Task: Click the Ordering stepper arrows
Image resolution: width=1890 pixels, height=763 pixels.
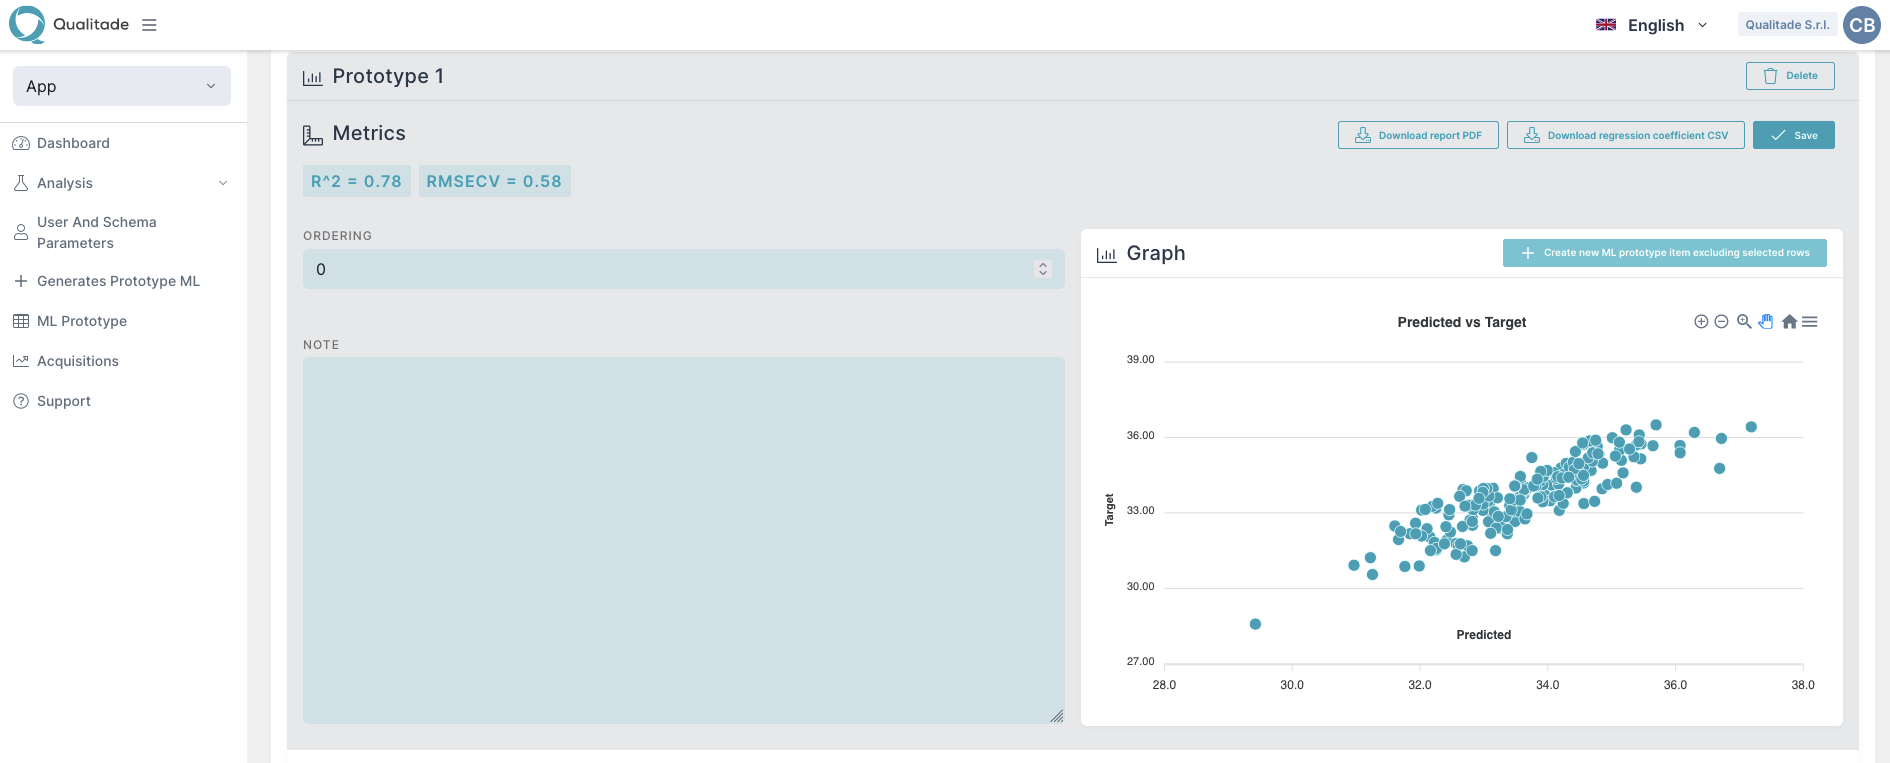Action: tap(1043, 269)
